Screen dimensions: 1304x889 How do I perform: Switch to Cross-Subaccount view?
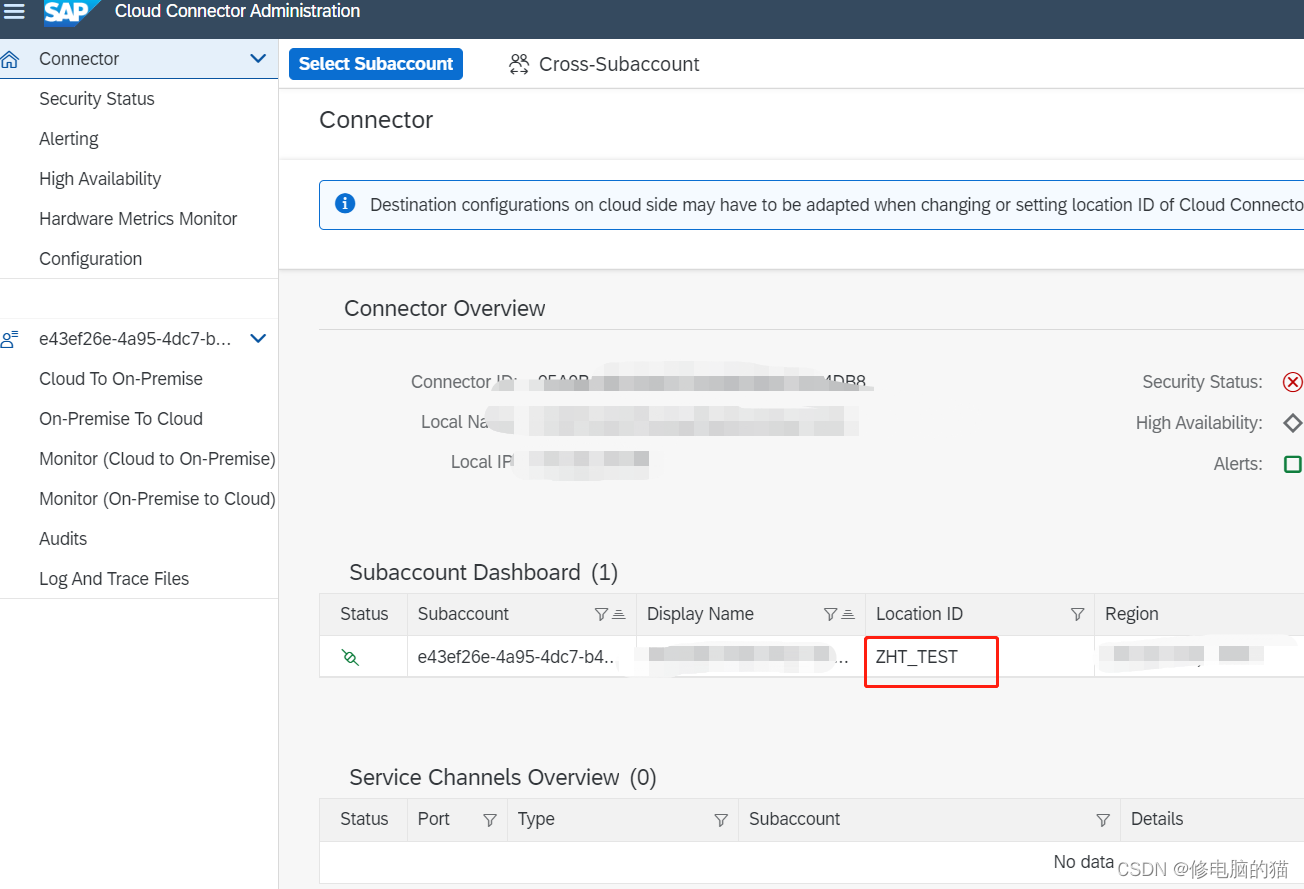[x=603, y=64]
